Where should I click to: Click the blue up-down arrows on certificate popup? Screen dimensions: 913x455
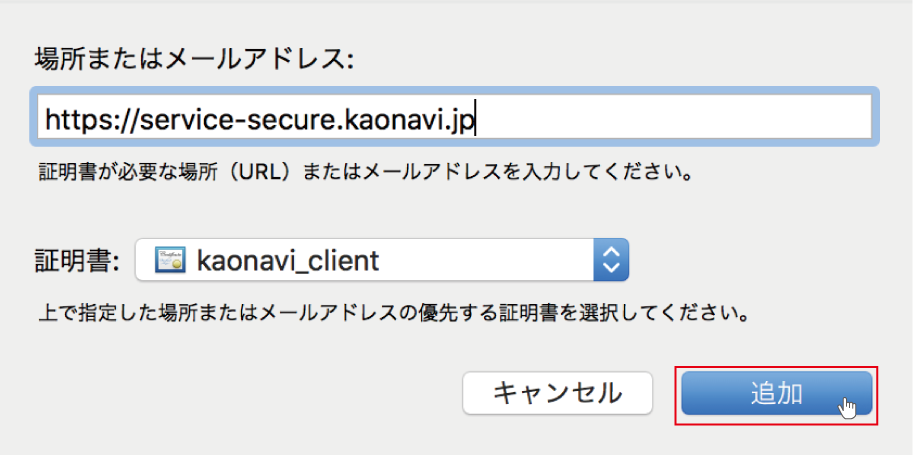611,260
